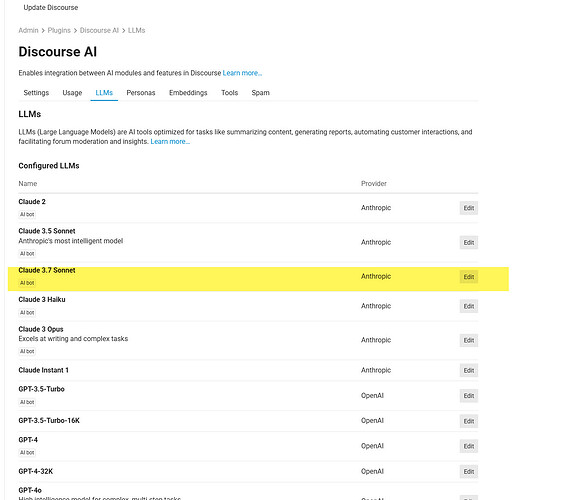Edit the Claude 3 Opus model
Image resolution: width=578 pixels, height=500 pixels.
(469, 340)
